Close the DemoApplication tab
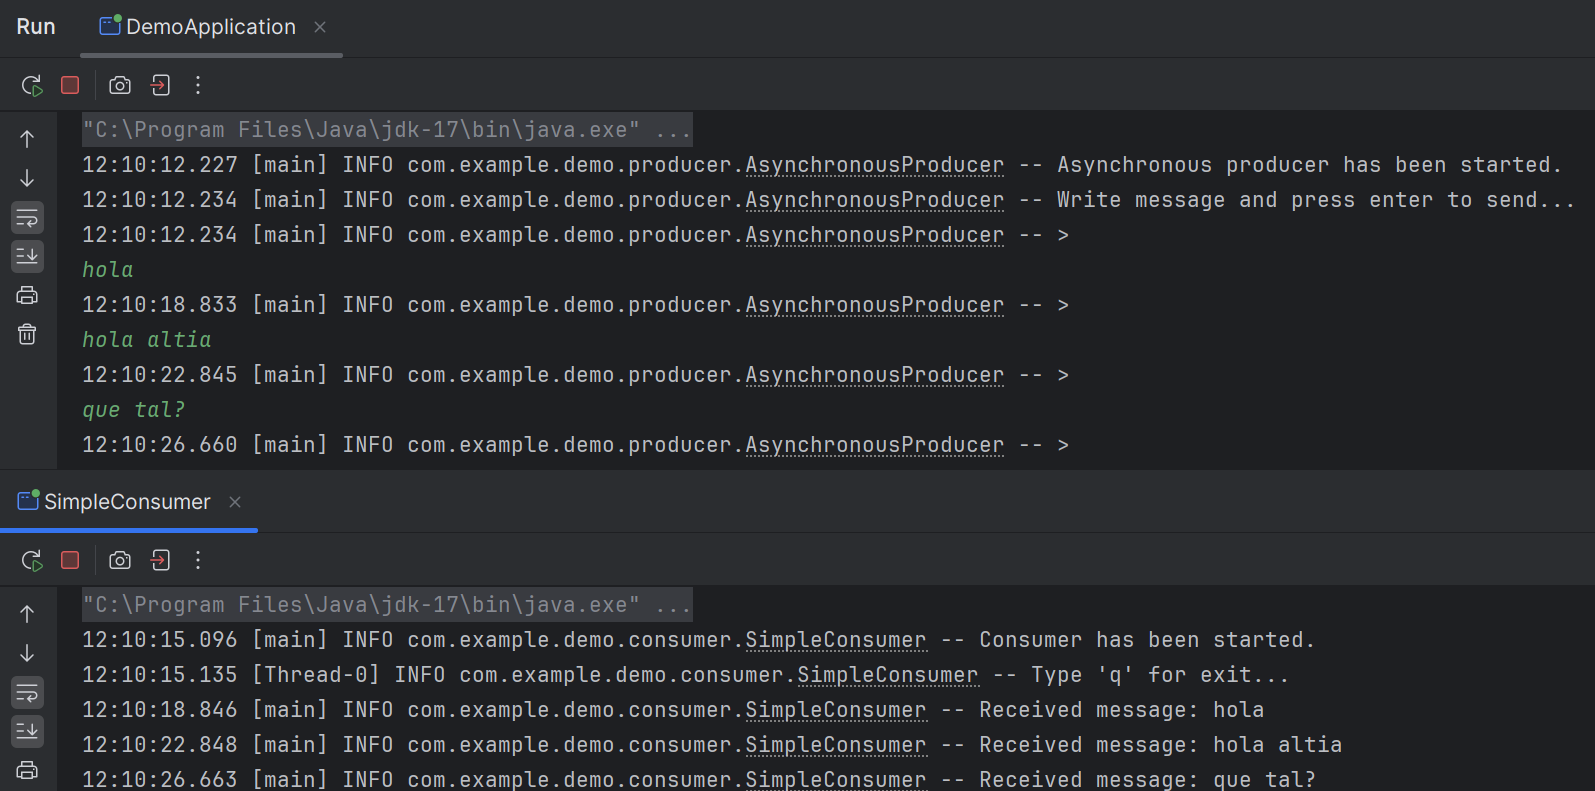 (x=320, y=27)
